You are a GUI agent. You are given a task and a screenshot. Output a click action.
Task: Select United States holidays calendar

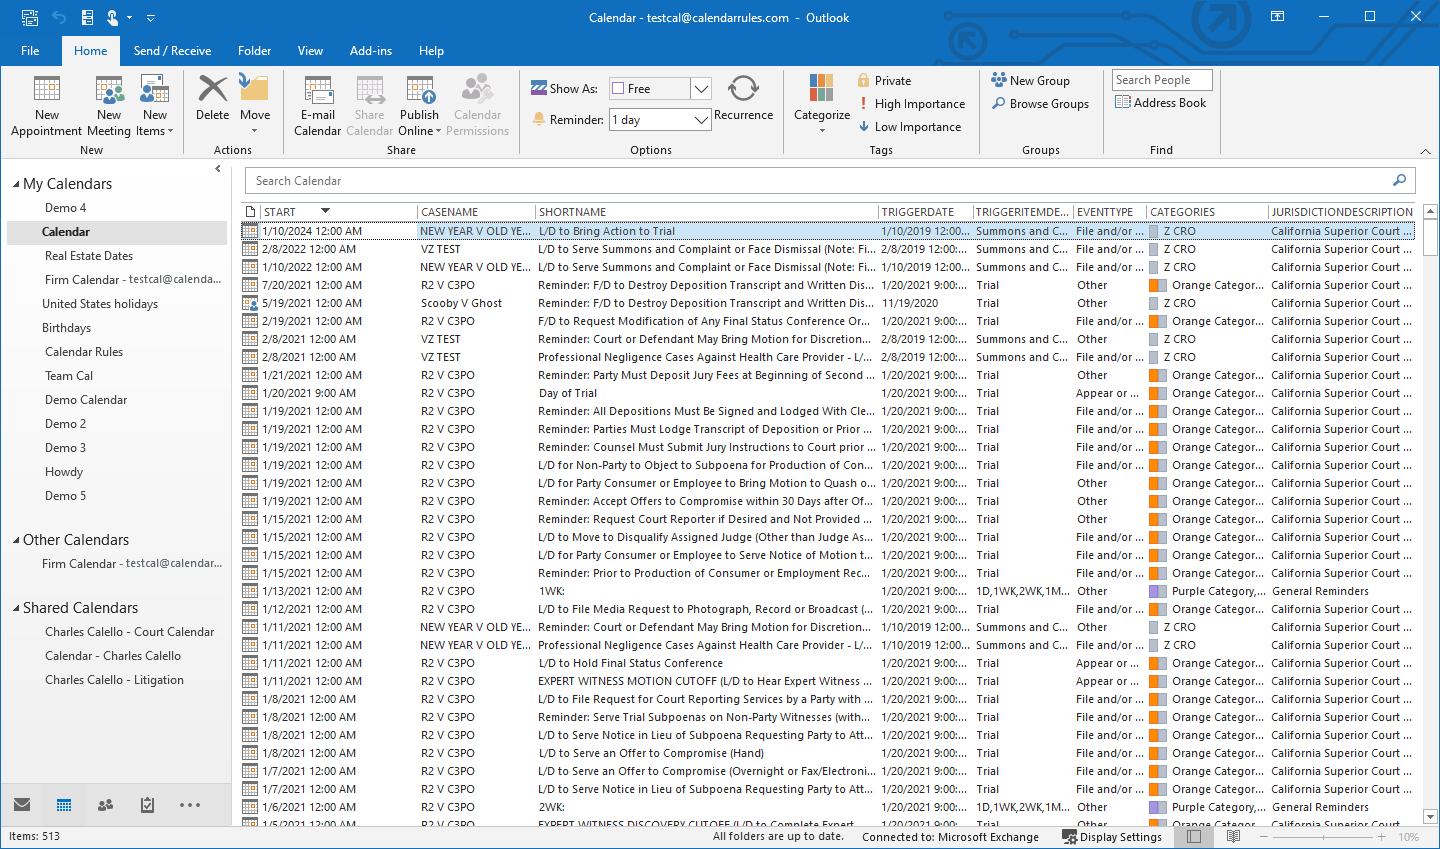point(100,304)
